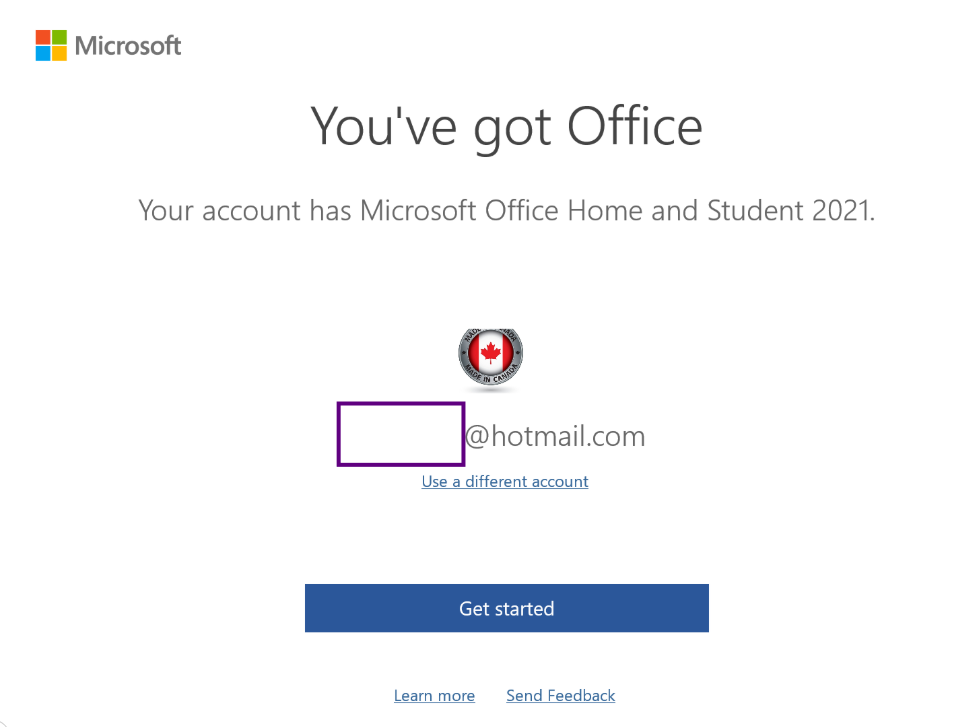Open the Use a different account link
This screenshot has width=963, height=727.
[x=505, y=481]
